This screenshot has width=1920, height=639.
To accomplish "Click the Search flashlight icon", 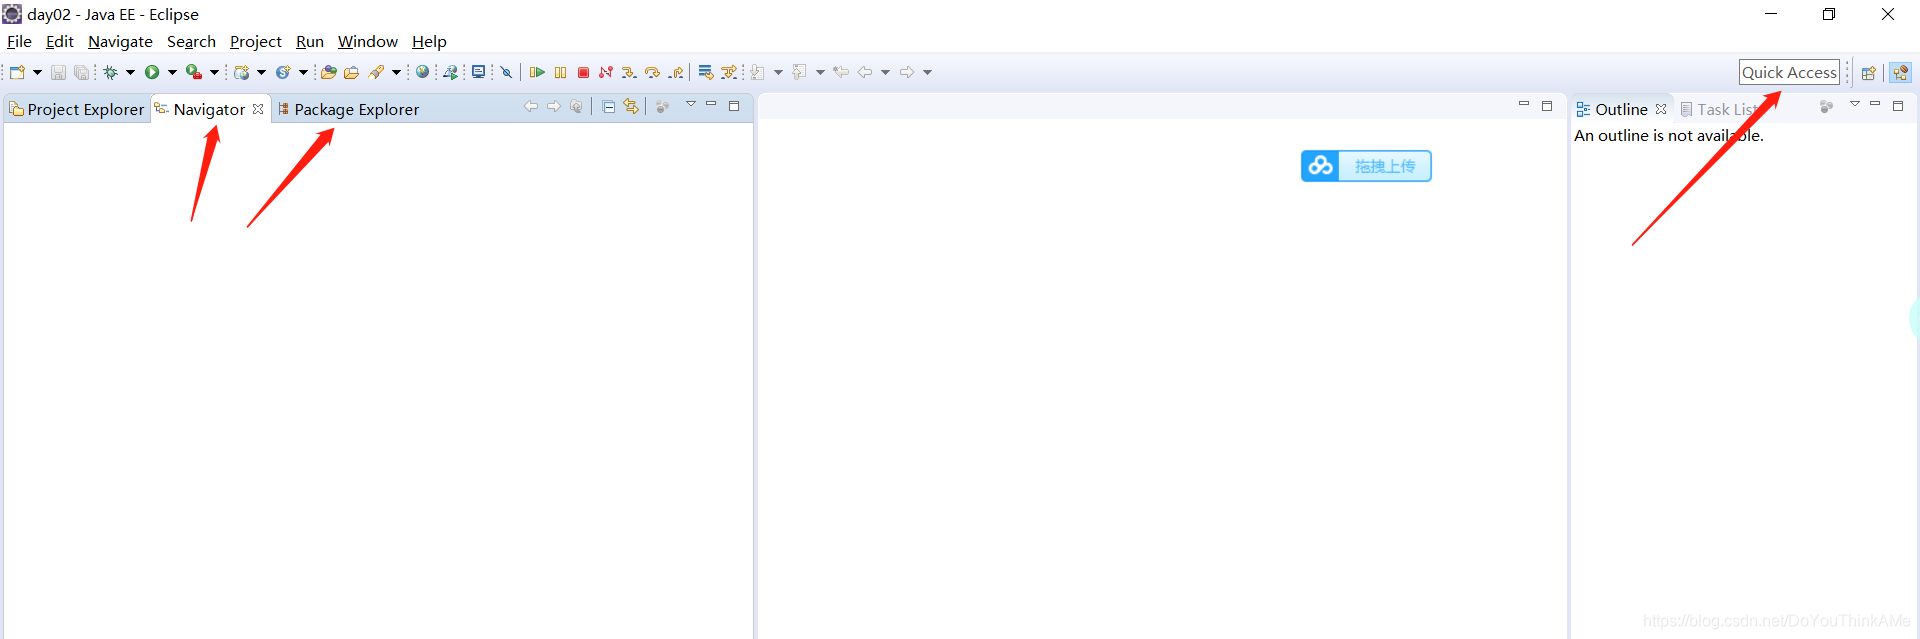I will coord(376,72).
